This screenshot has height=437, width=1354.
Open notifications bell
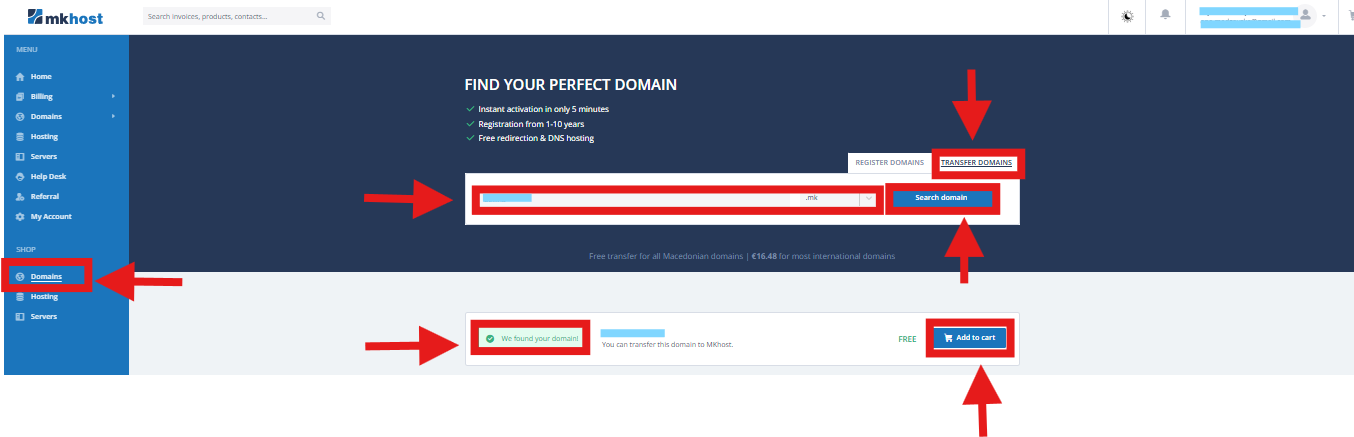pos(1165,16)
